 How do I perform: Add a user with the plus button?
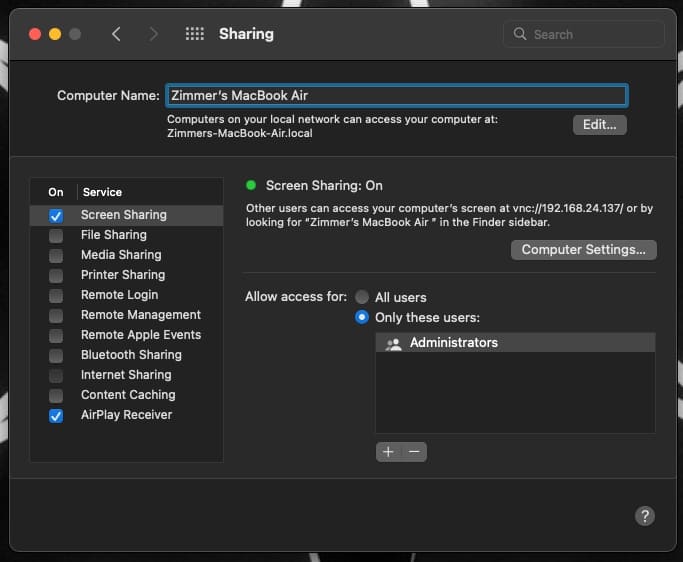click(389, 452)
